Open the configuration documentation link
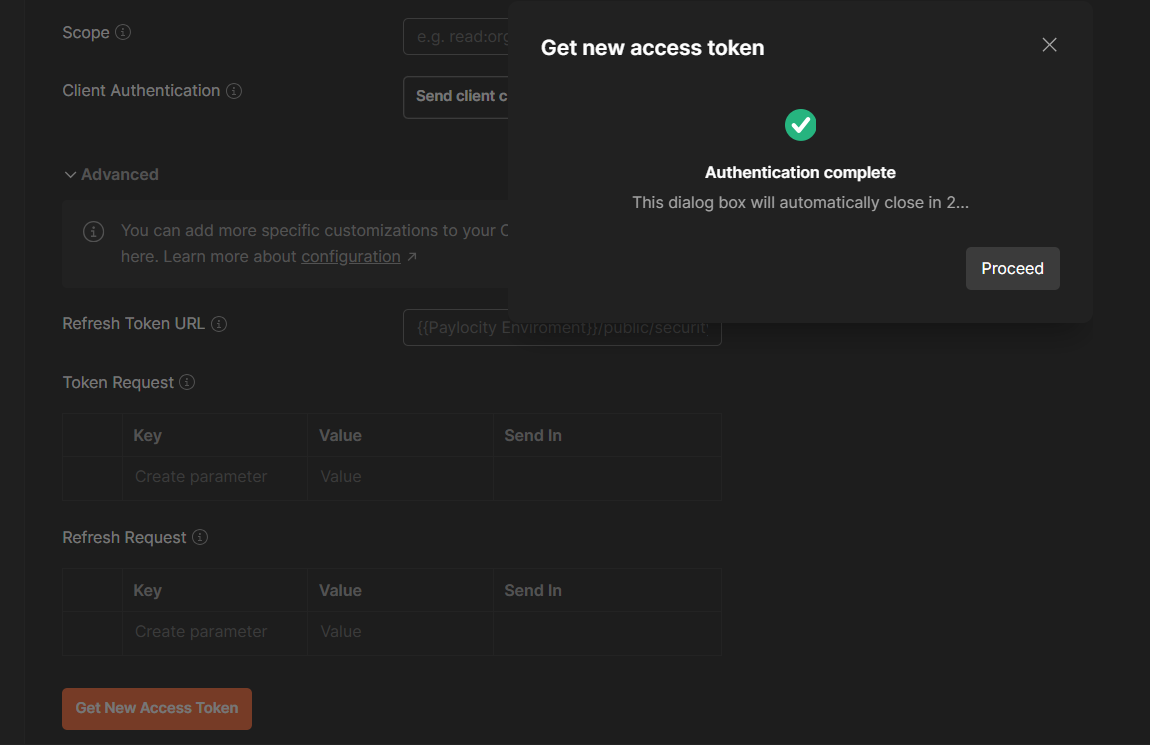Image resolution: width=1150 pixels, height=745 pixels. click(351, 257)
